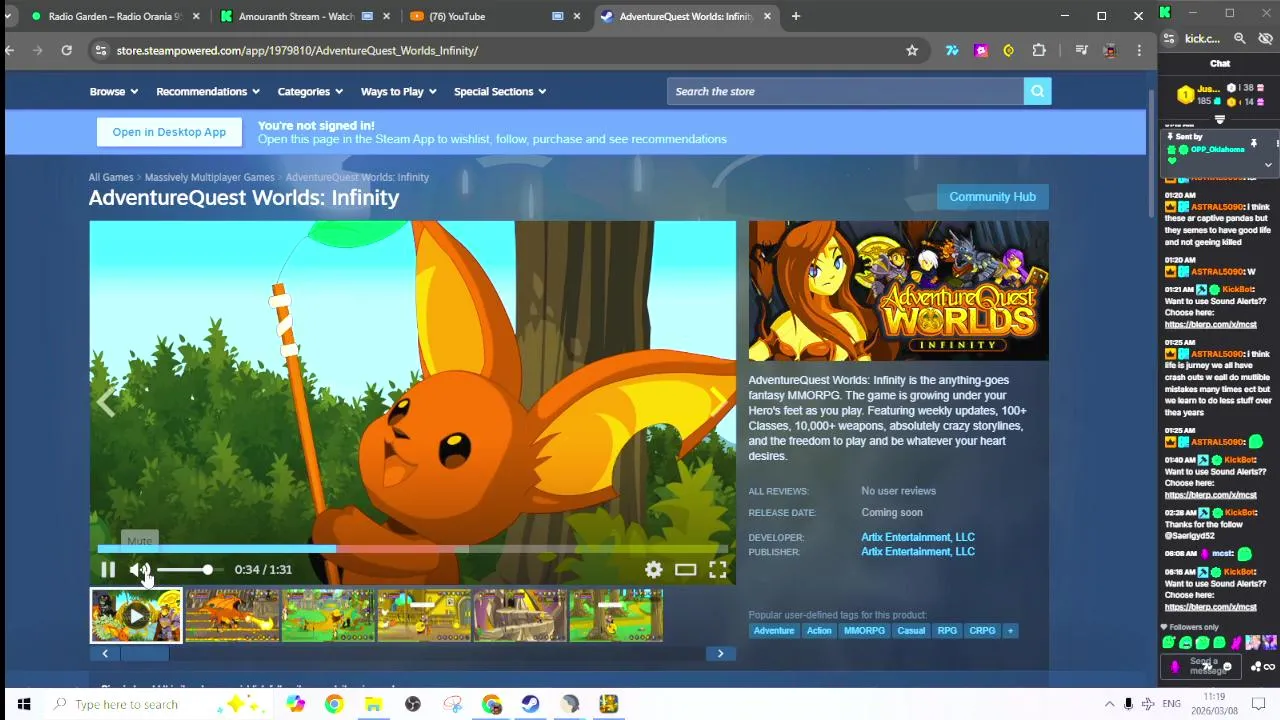The height and width of the screenshot is (720, 1280).
Task: Open Special Sections dropdown
Action: [500, 91]
